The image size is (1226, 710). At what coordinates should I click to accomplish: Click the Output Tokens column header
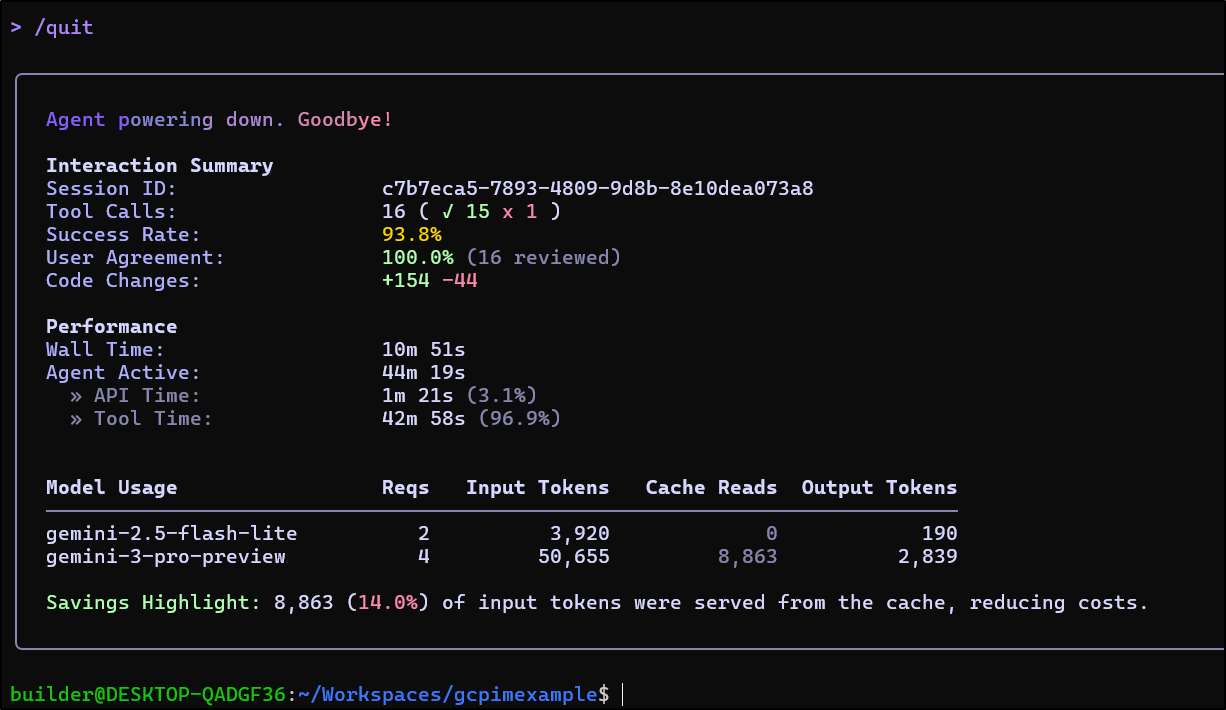879,488
